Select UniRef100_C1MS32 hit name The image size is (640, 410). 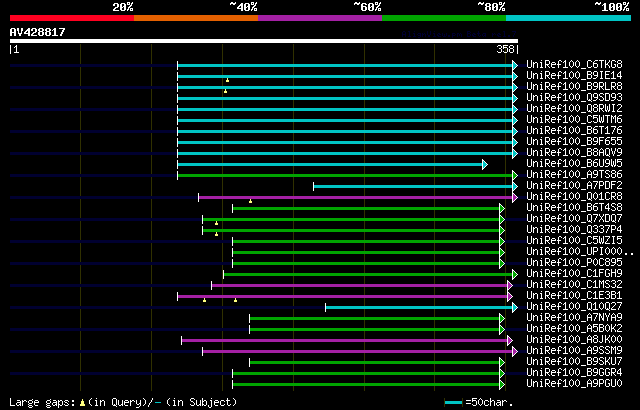click(x=574, y=285)
